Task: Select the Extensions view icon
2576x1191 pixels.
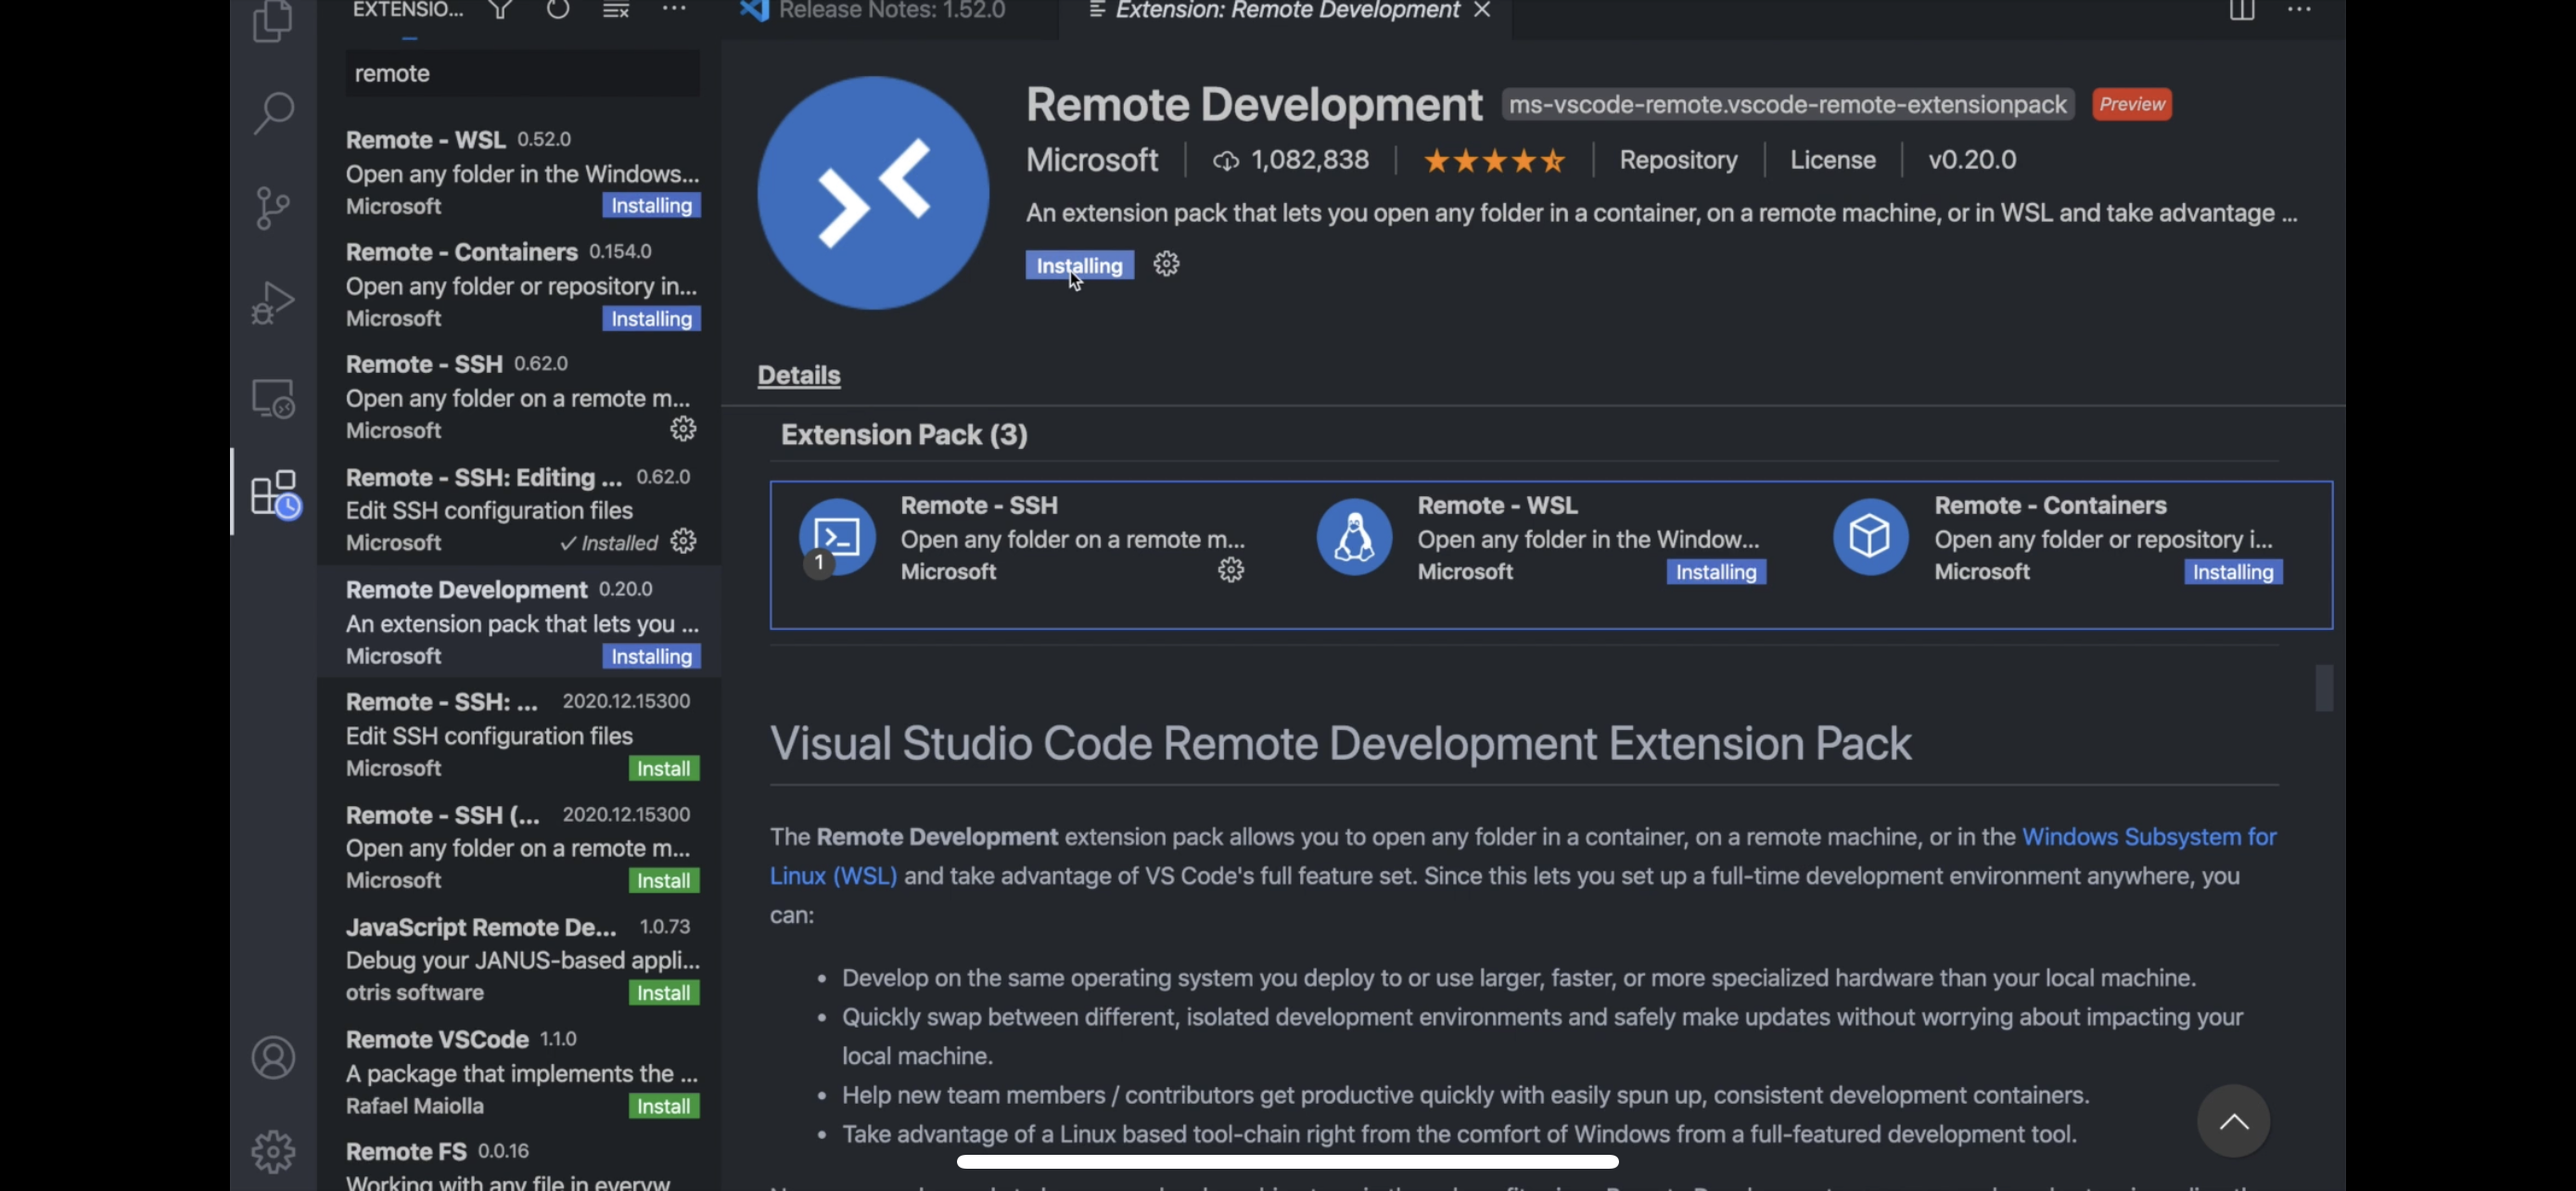Action: [275, 494]
